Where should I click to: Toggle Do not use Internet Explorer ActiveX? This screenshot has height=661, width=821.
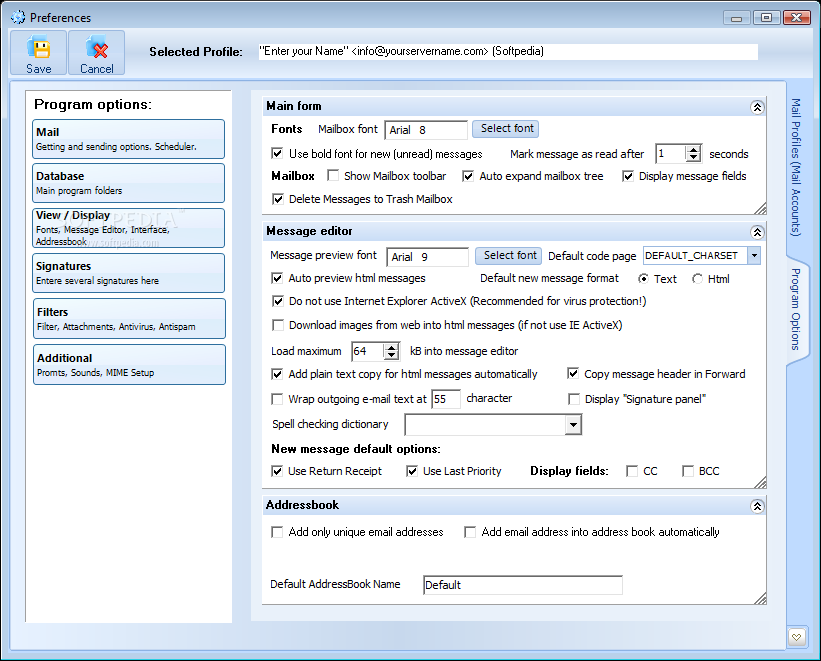278,301
